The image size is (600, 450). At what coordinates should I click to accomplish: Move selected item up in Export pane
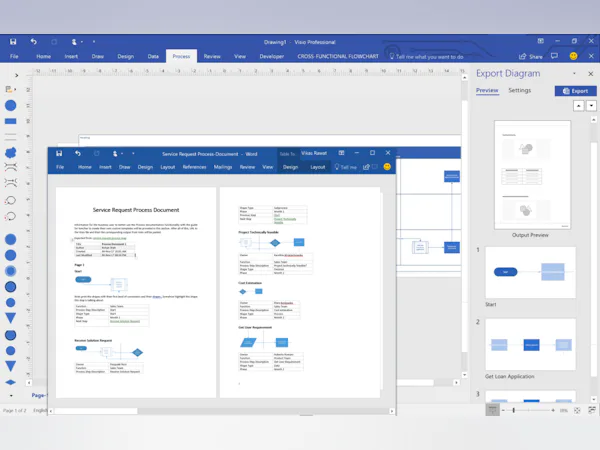(579, 106)
